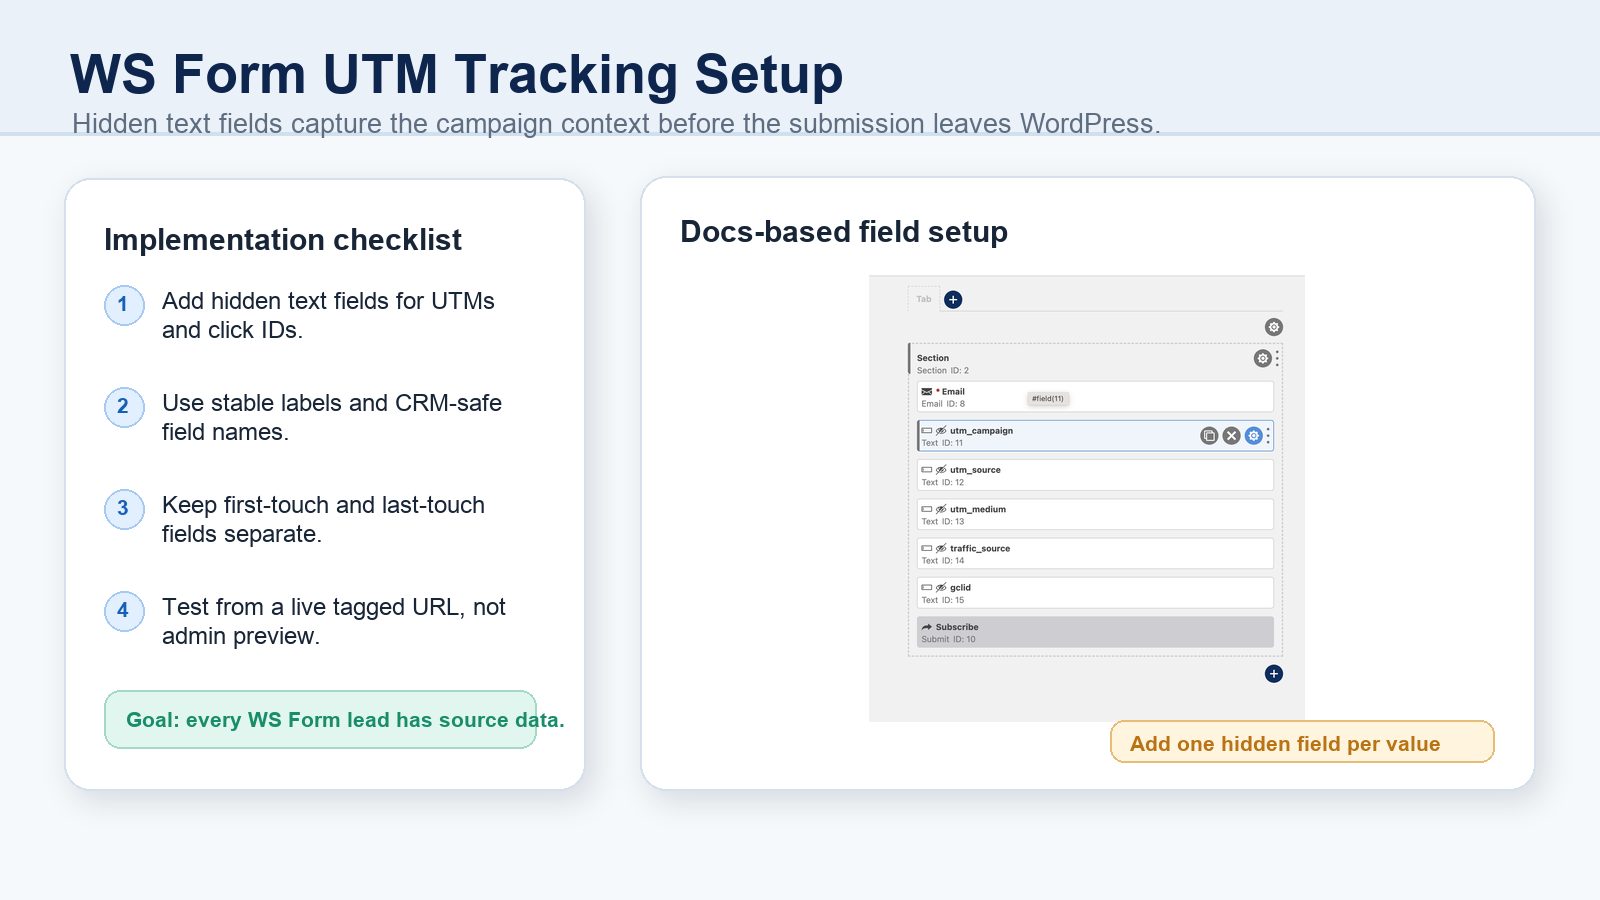Viewport: 1600px width, 900px height.
Task: Click the Subscribe arrow icon
Action: pos(927,627)
